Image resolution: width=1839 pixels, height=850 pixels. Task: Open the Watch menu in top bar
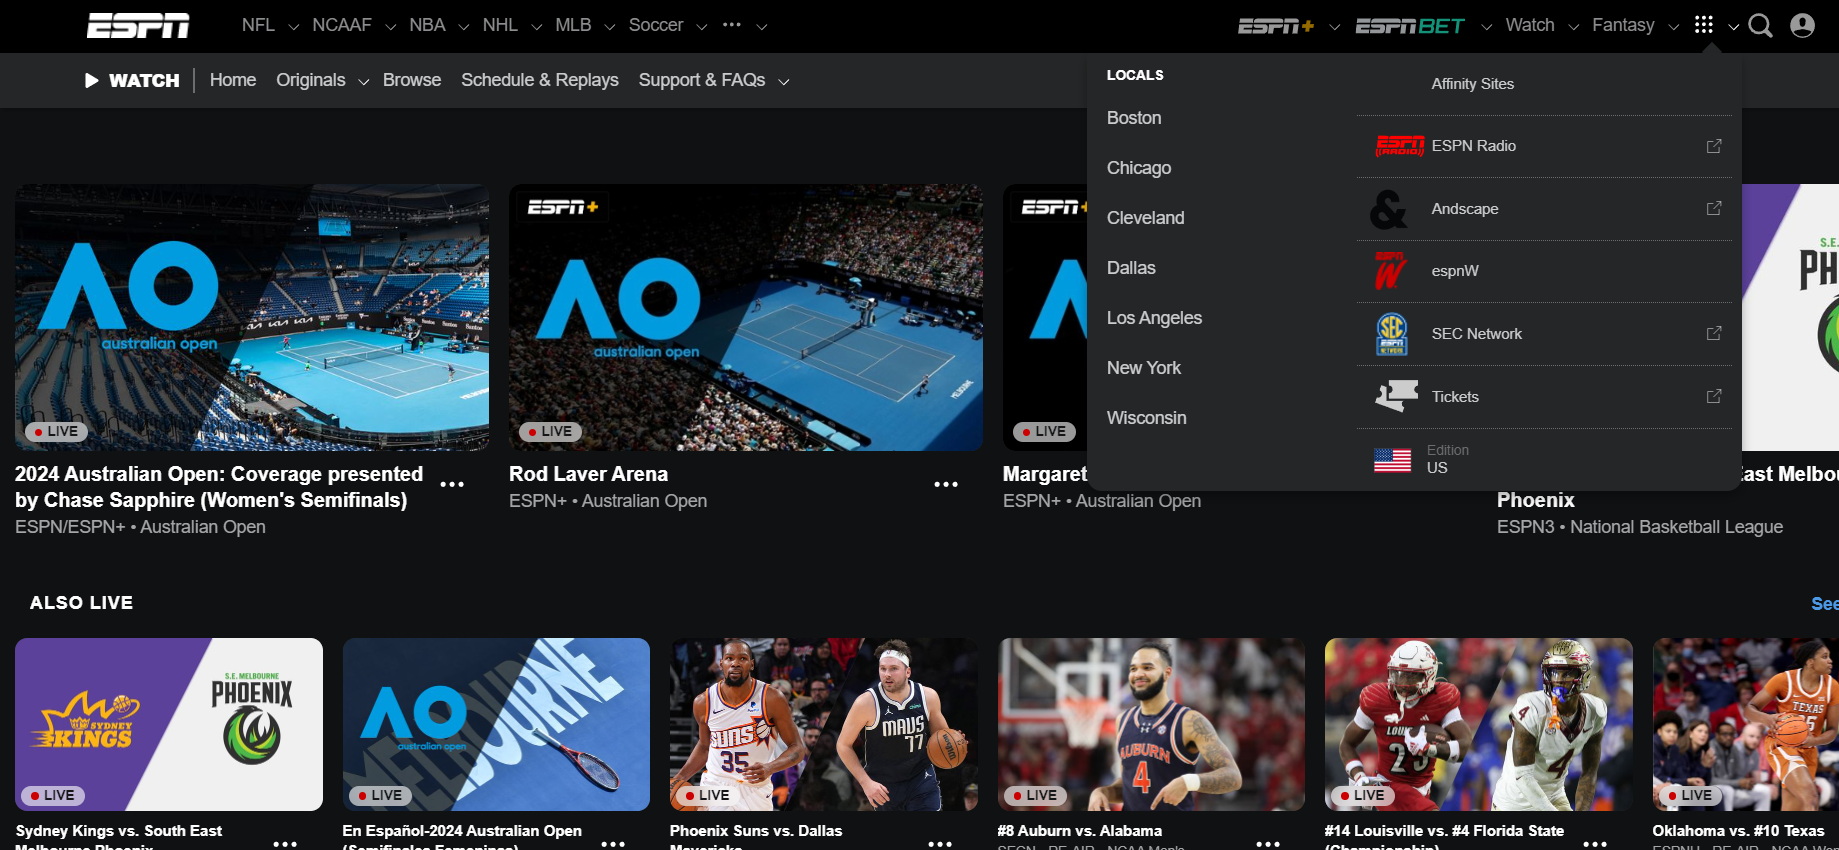click(x=1530, y=25)
